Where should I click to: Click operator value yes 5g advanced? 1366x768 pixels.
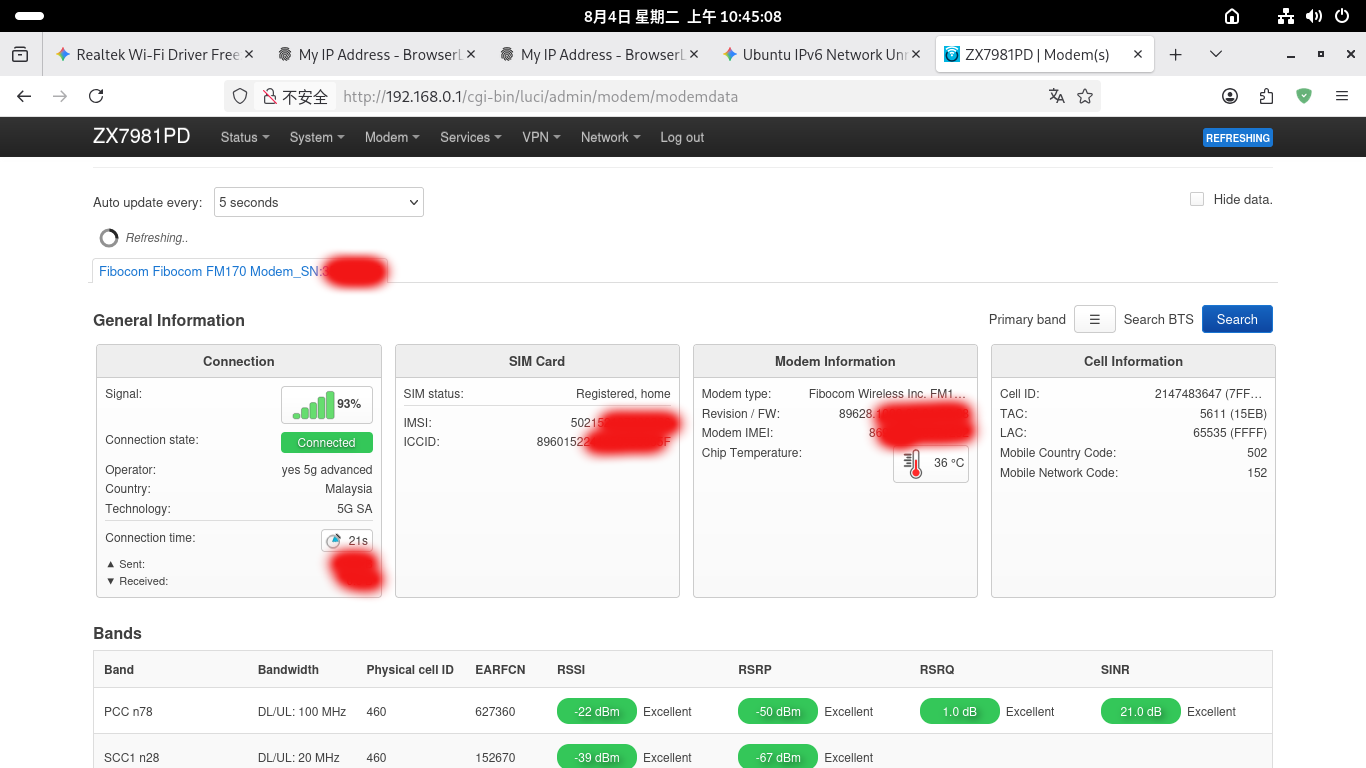pos(327,470)
